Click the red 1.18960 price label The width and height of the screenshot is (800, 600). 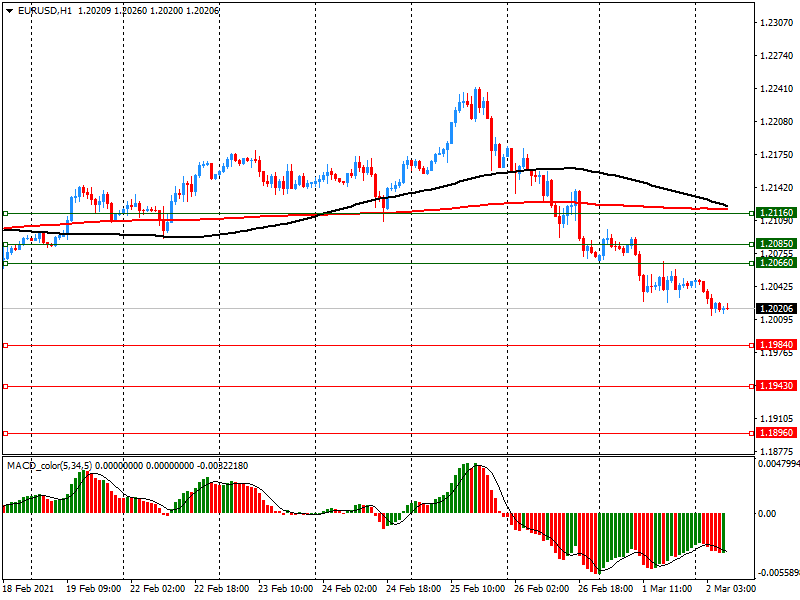point(776,433)
